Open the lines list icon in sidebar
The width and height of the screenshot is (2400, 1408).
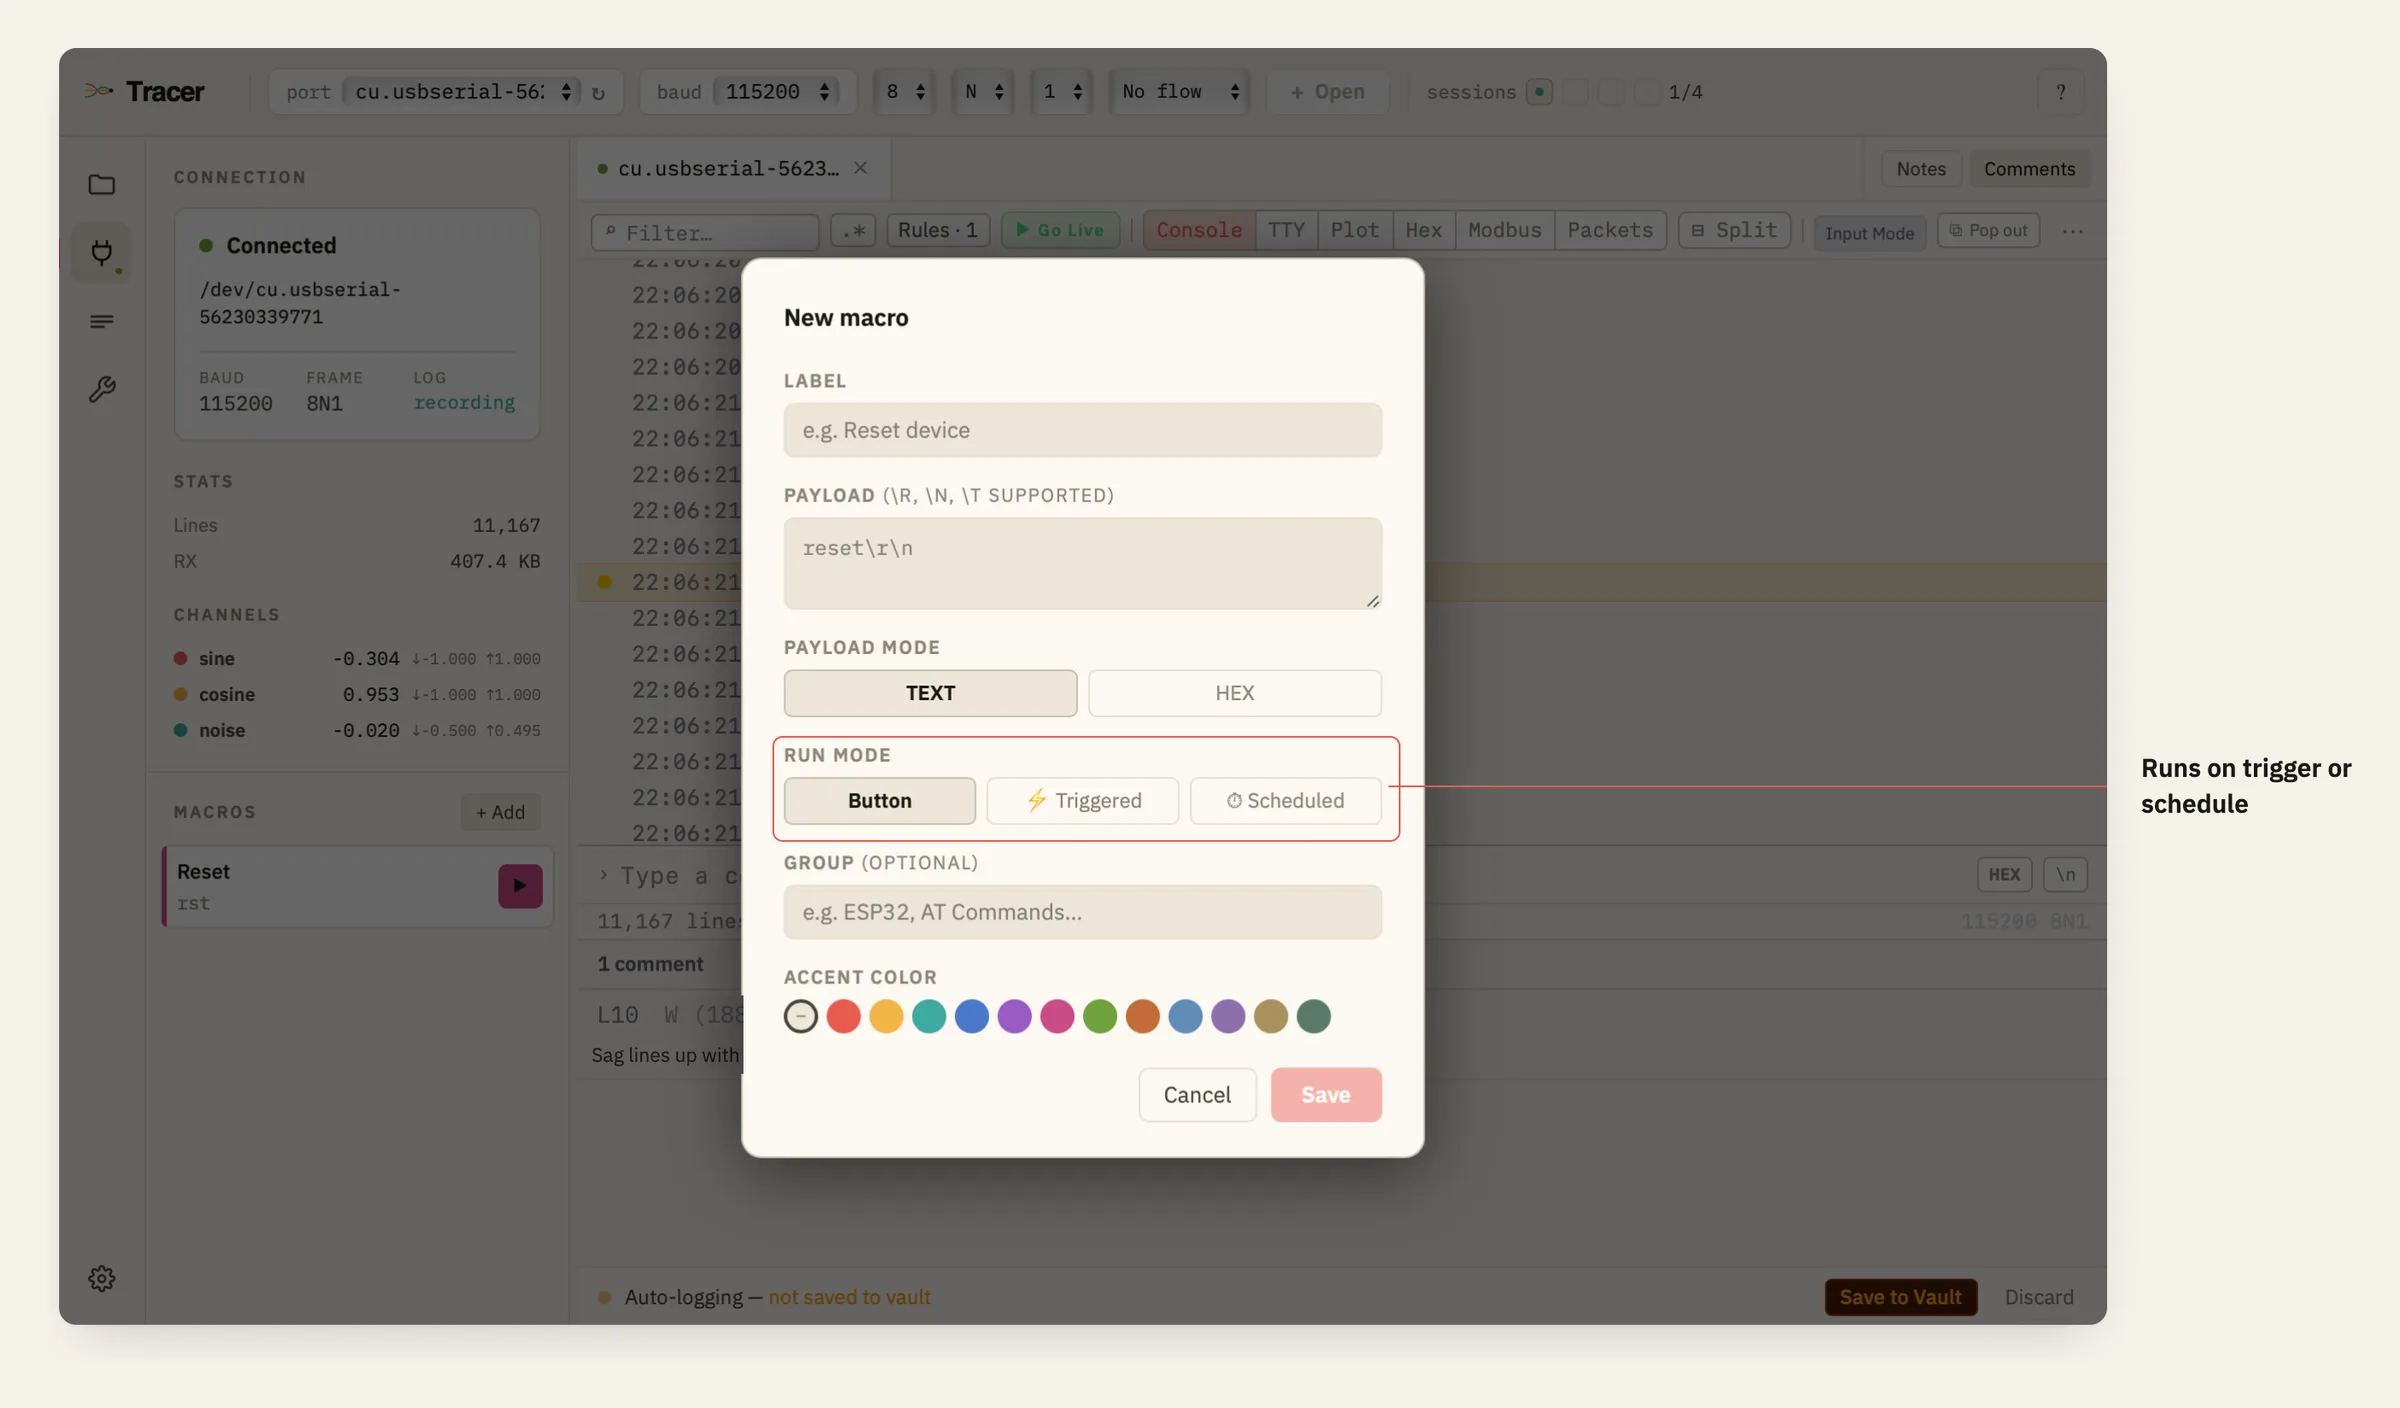click(101, 321)
